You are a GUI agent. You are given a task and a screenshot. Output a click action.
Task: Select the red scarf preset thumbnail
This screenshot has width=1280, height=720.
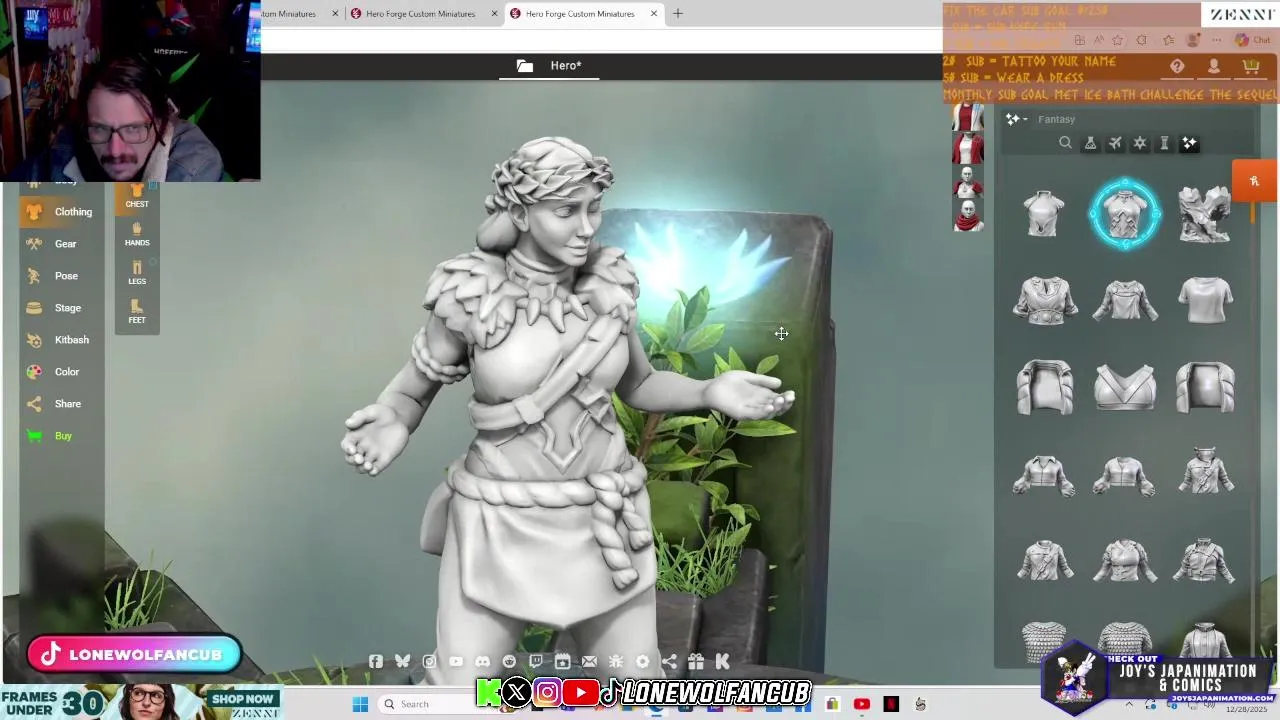pyautogui.click(x=967, y=215)
